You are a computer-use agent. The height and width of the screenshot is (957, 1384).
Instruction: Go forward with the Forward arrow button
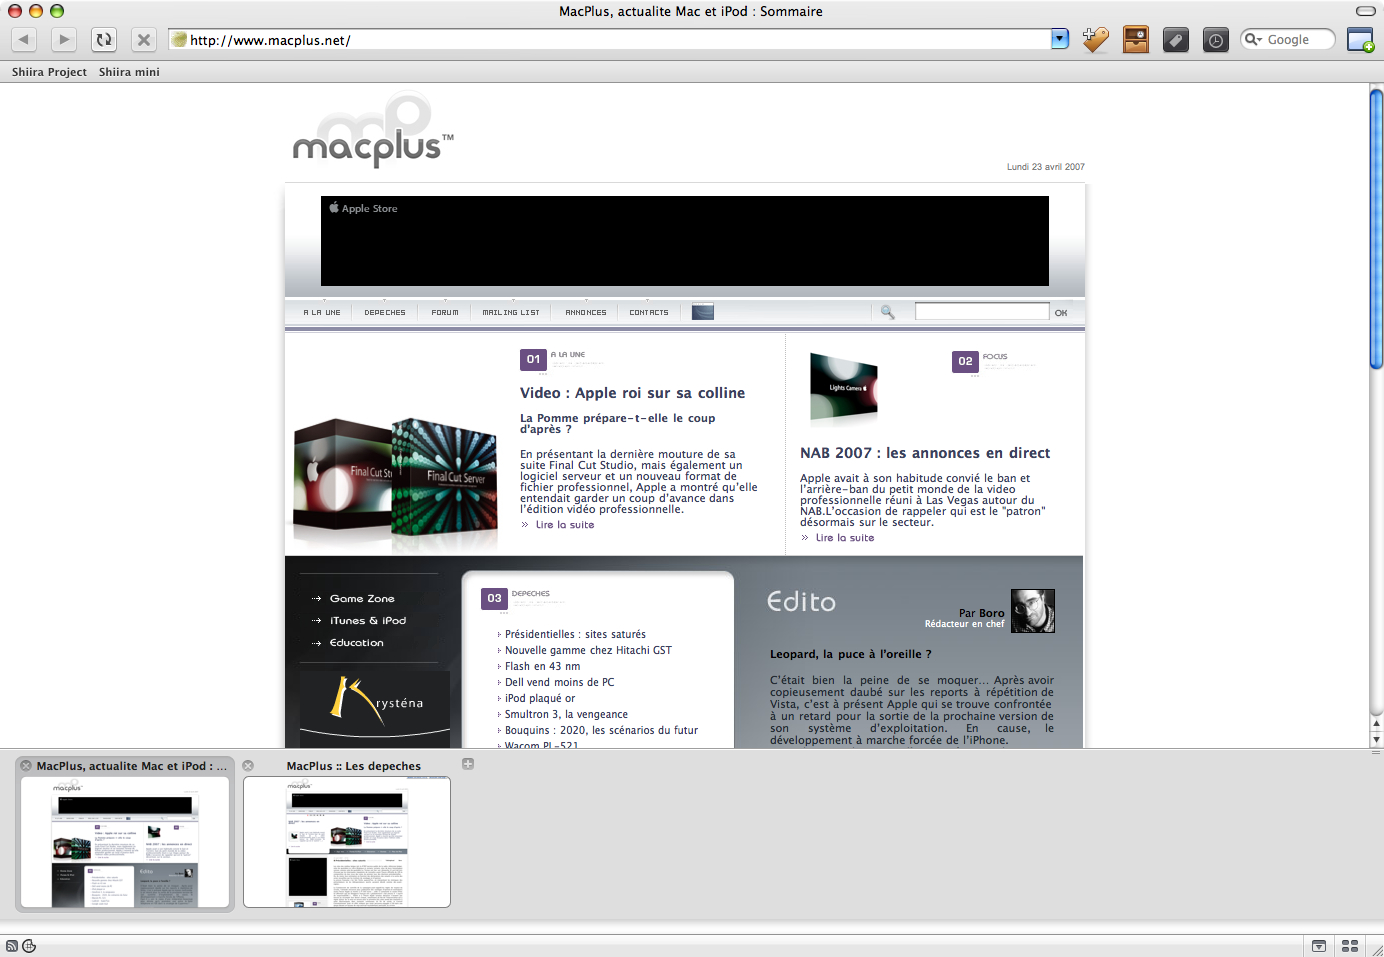pos(64,40)
